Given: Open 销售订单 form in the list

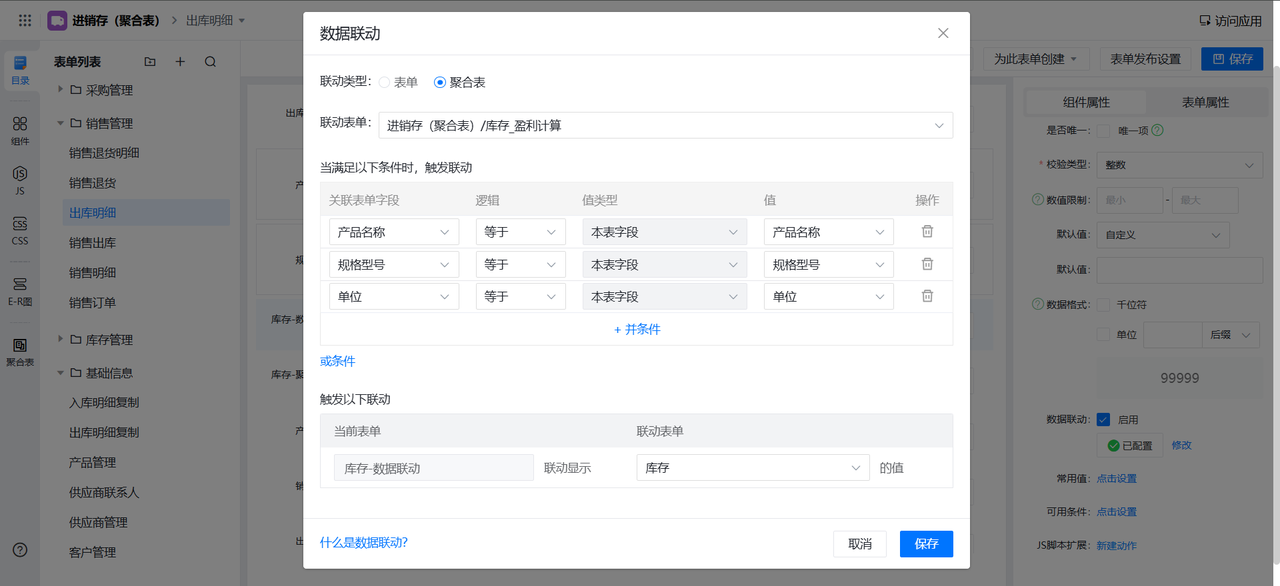Looking at the screenshot, I should click(92, 303).
